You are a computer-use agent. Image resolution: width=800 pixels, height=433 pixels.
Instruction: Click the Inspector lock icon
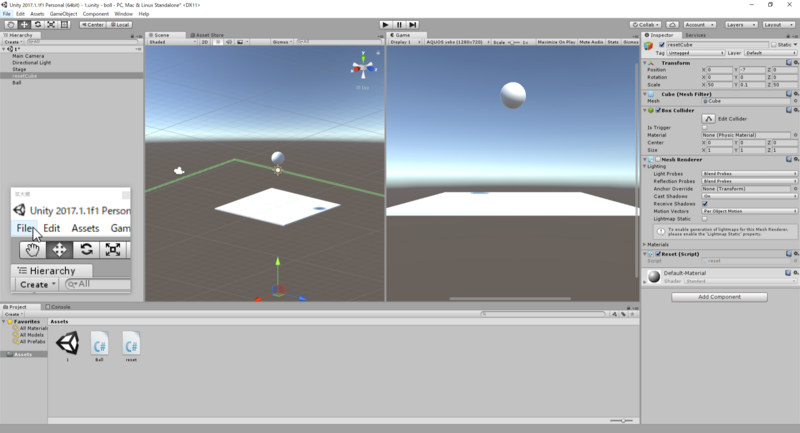pyautogui.click(x=788, y=35)
